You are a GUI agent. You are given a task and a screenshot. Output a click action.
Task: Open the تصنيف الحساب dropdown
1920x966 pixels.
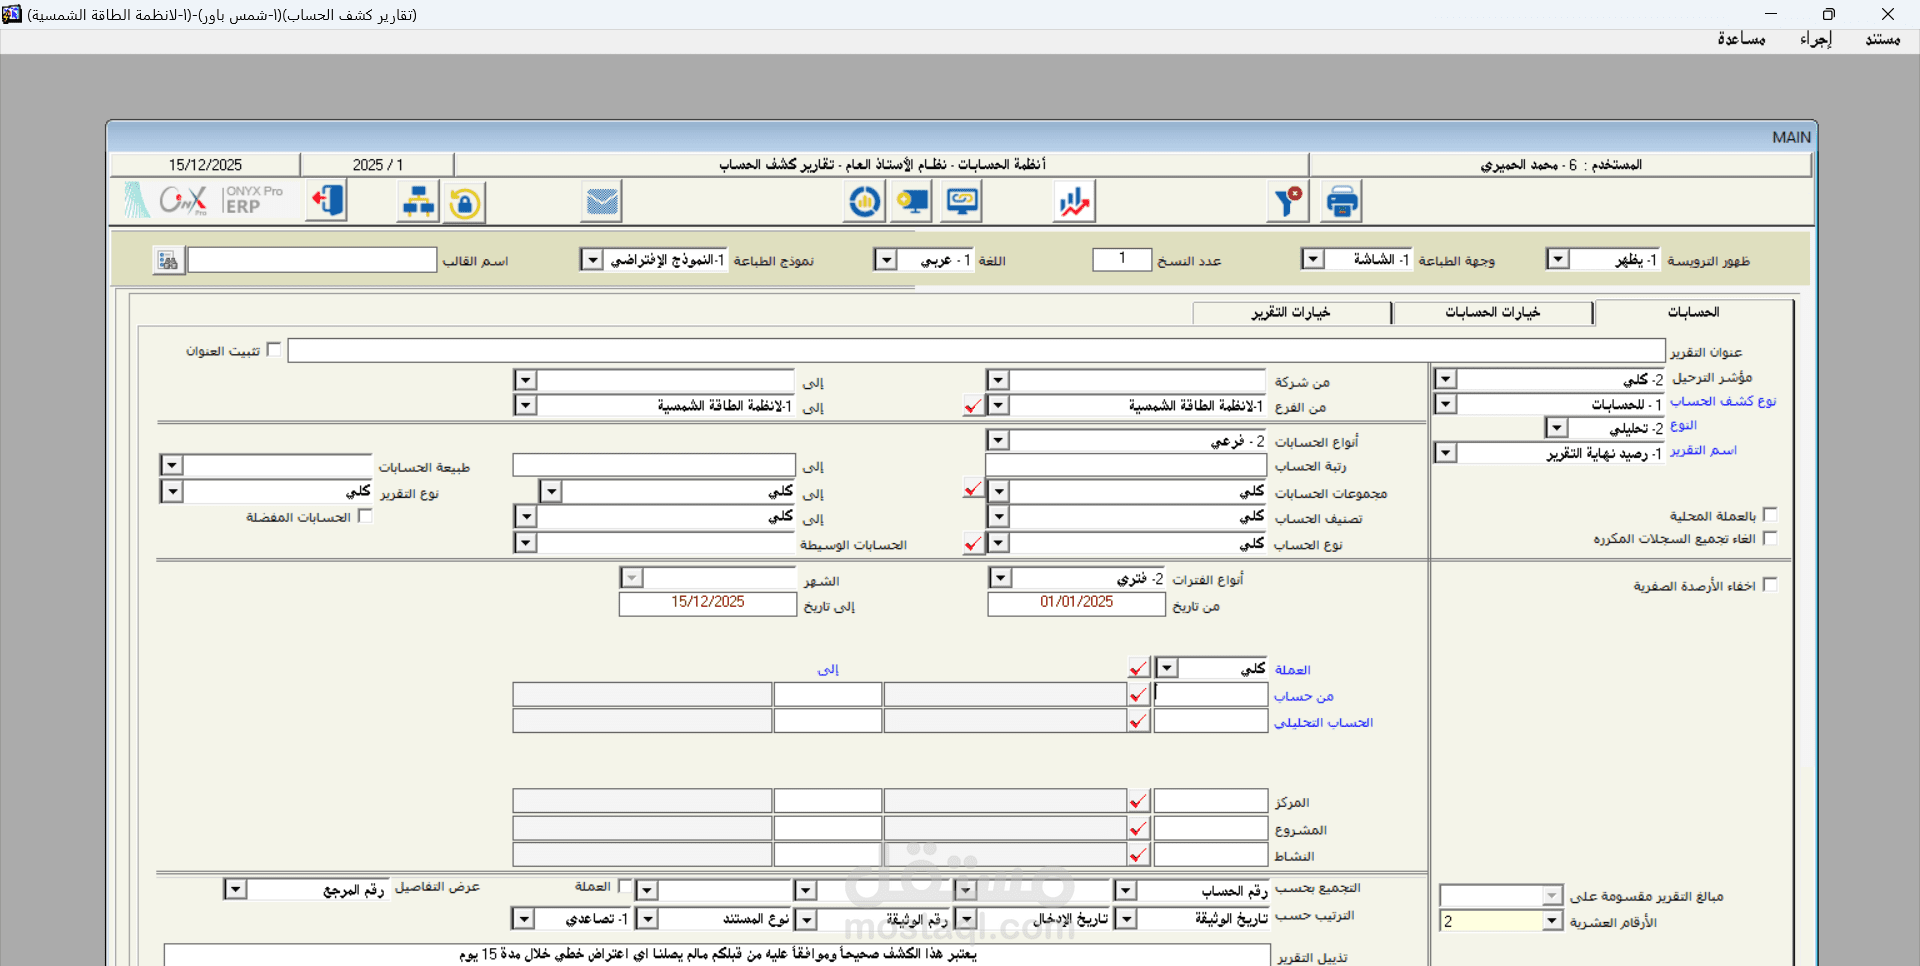(998, 517)
